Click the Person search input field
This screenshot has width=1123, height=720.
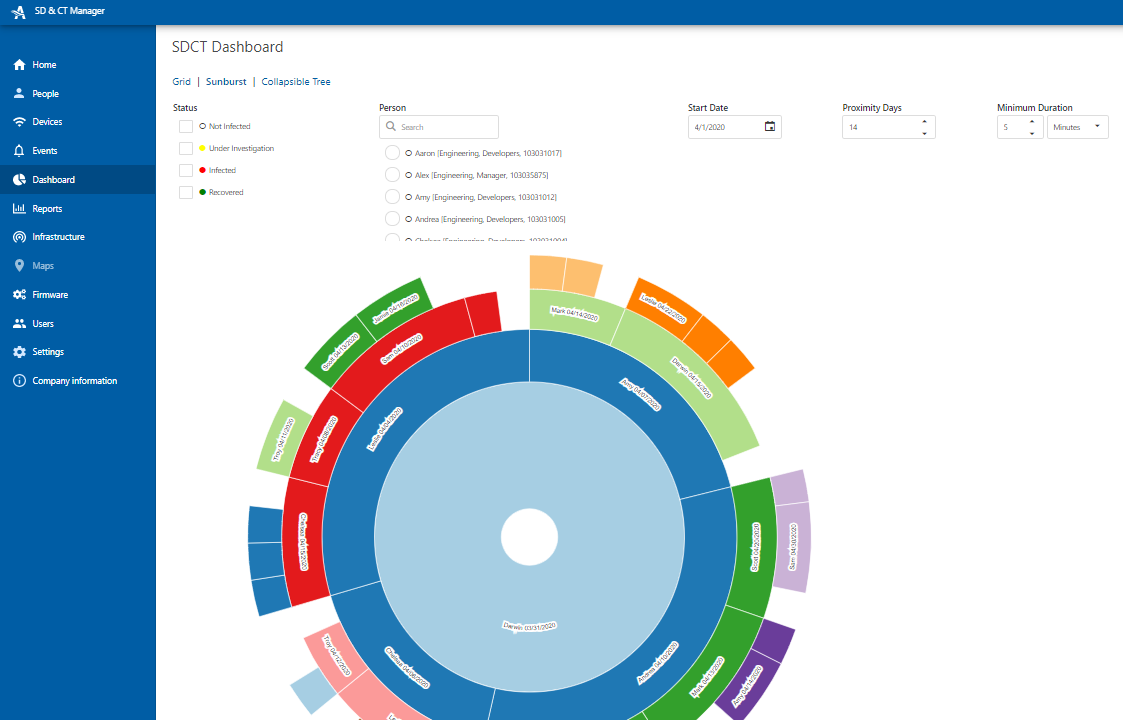(439, 127)
